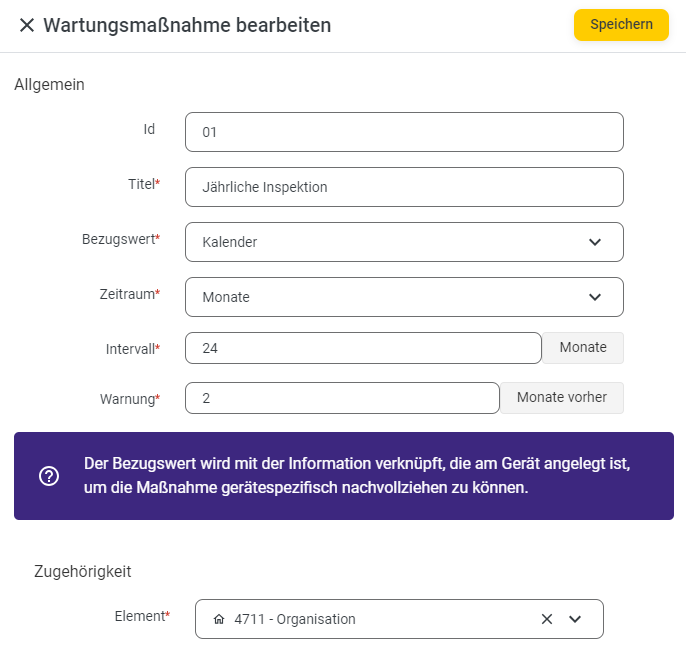686x658 pixels.
Task: Expand the Element dropdown chevron
Action: pyautogui.click(x=575, y=619)
